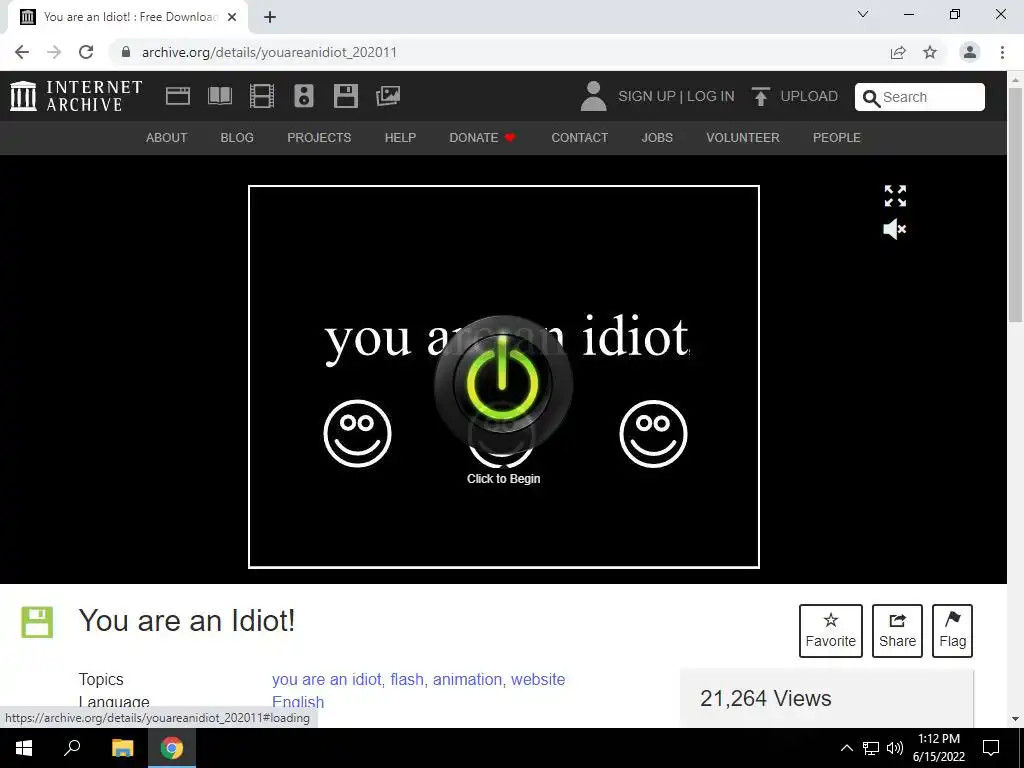The image size is (1024, 768).
Task: Open the CONTACT menu item
Action: pos(579,138)
